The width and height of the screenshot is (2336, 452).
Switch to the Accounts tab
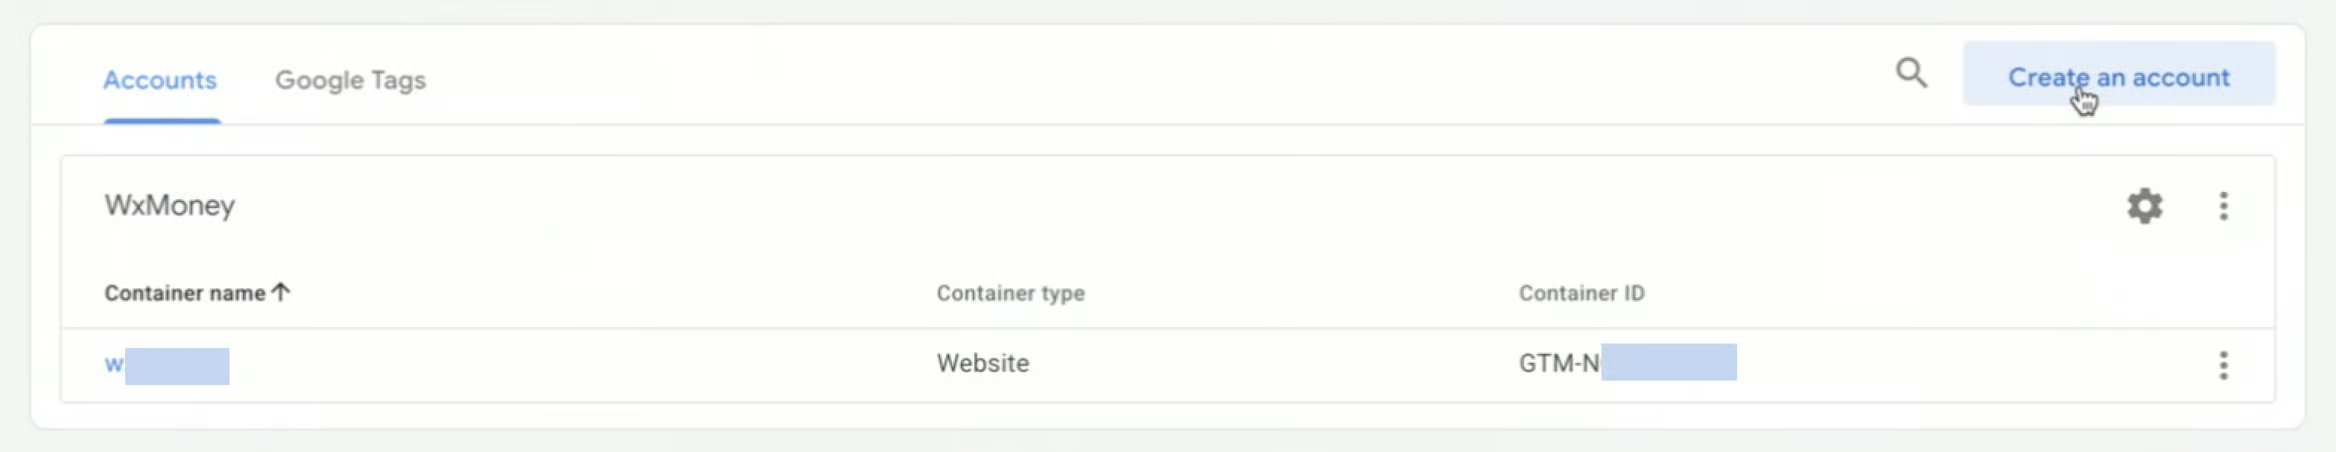(x=160, y=80)
